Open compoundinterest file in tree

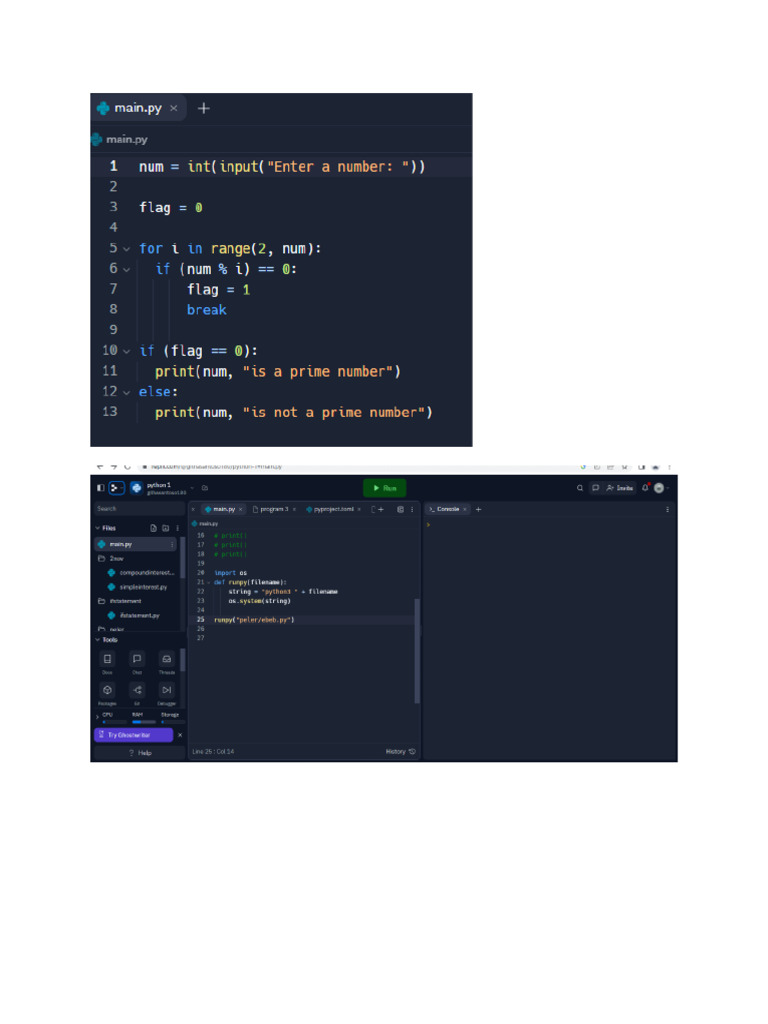tap(142, 573)
